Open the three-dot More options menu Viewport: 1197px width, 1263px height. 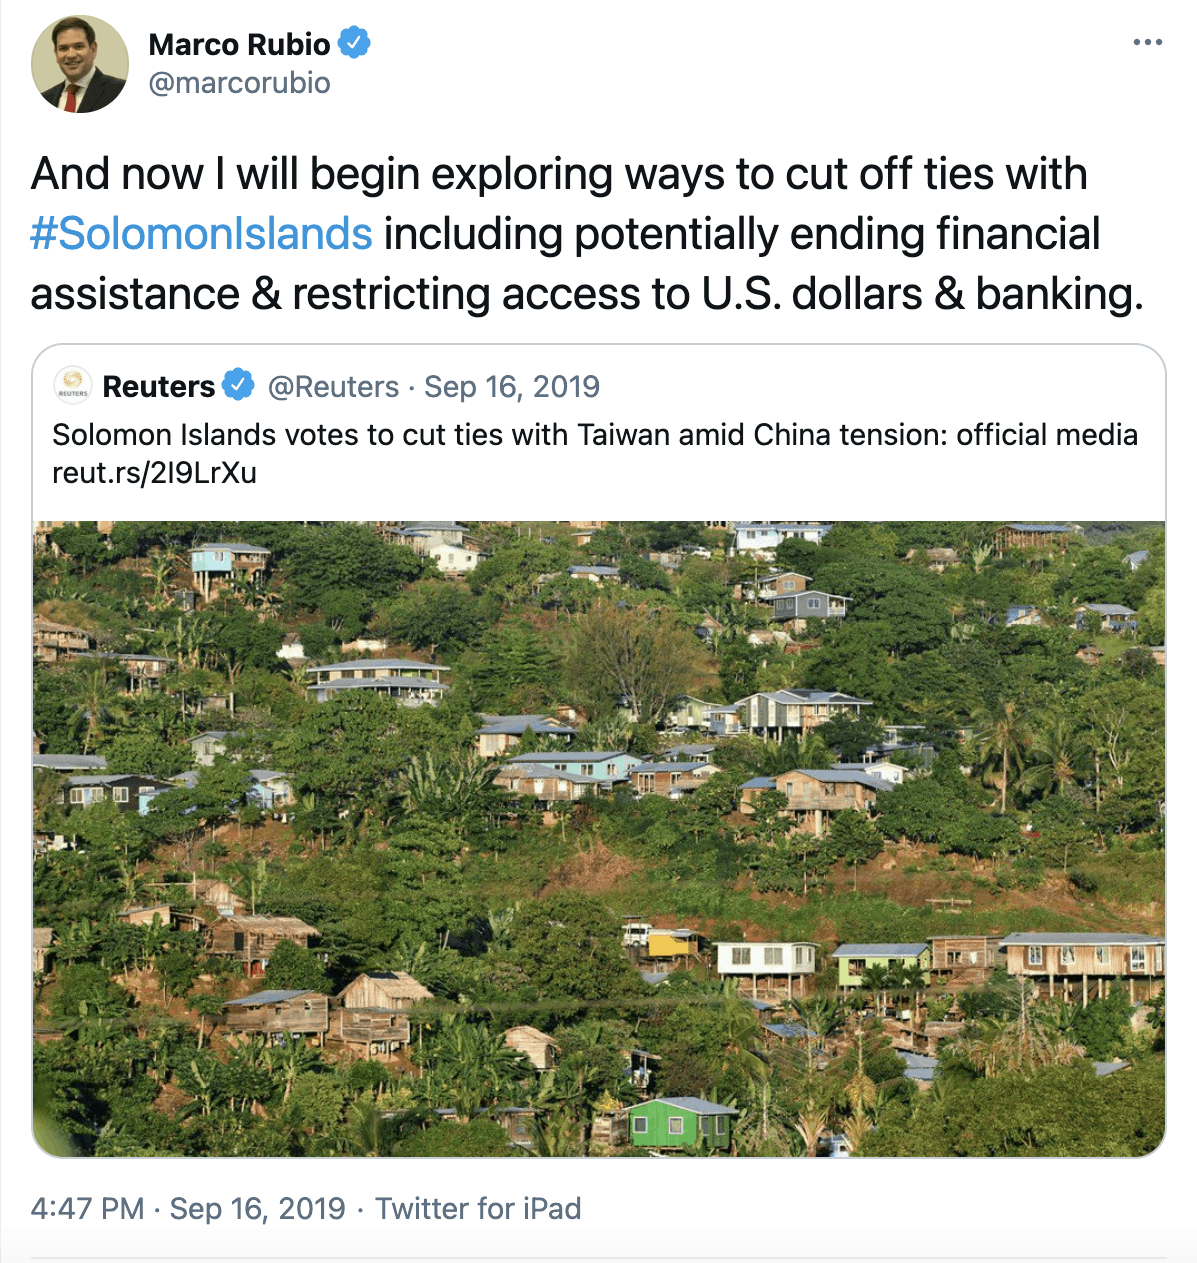click(x=1147, y=43)
